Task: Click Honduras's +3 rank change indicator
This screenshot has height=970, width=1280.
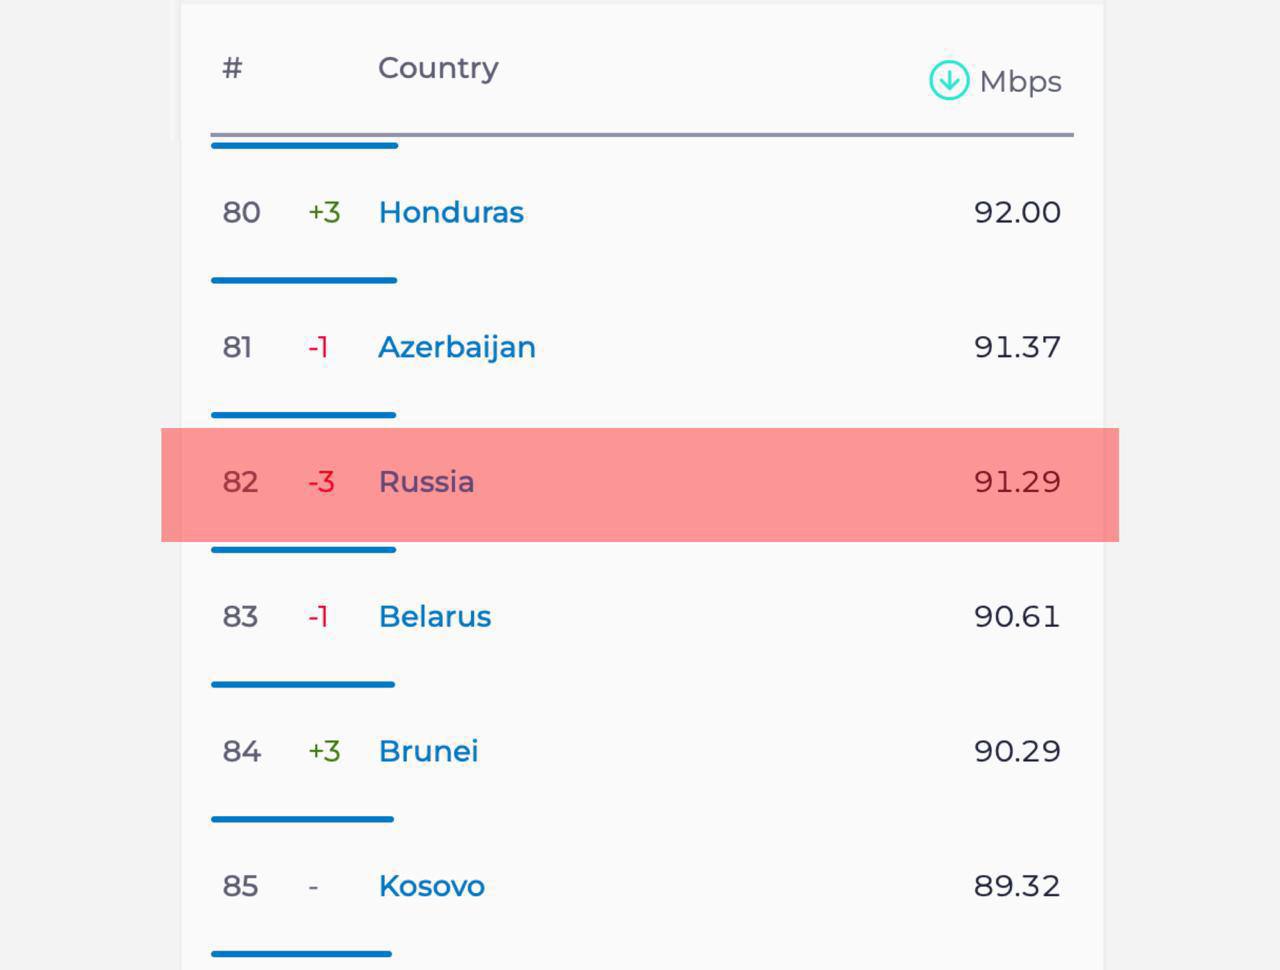Action: [x=324, y=212]
